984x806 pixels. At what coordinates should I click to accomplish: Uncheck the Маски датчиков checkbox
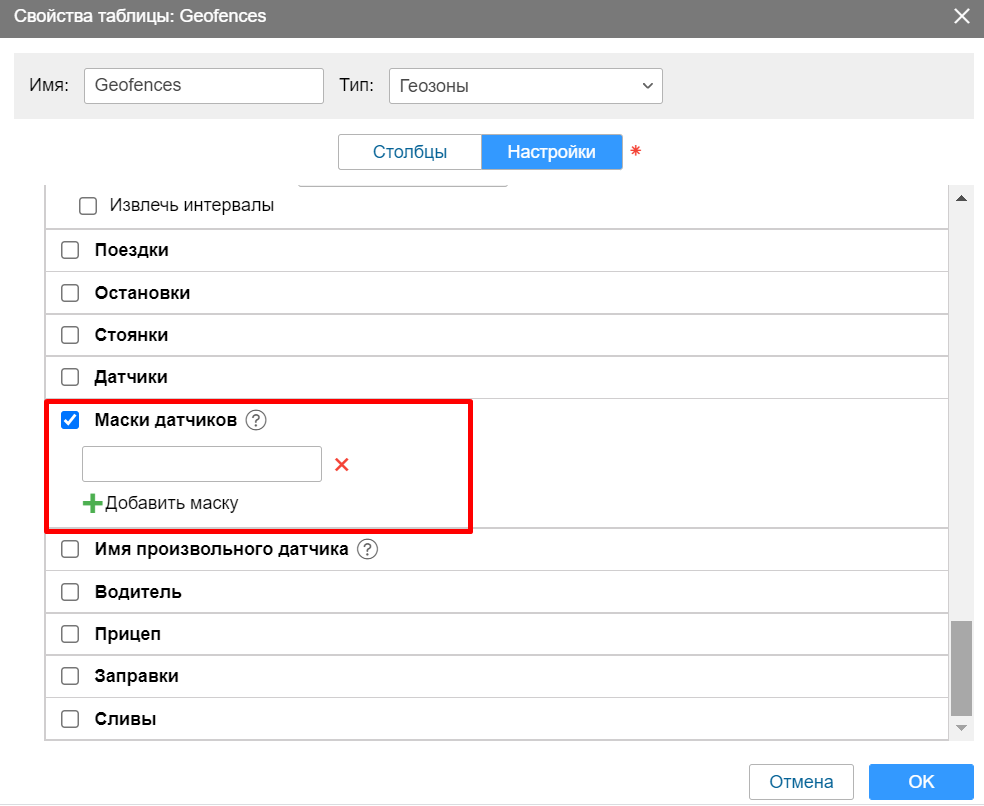click(x=70, y=421)
